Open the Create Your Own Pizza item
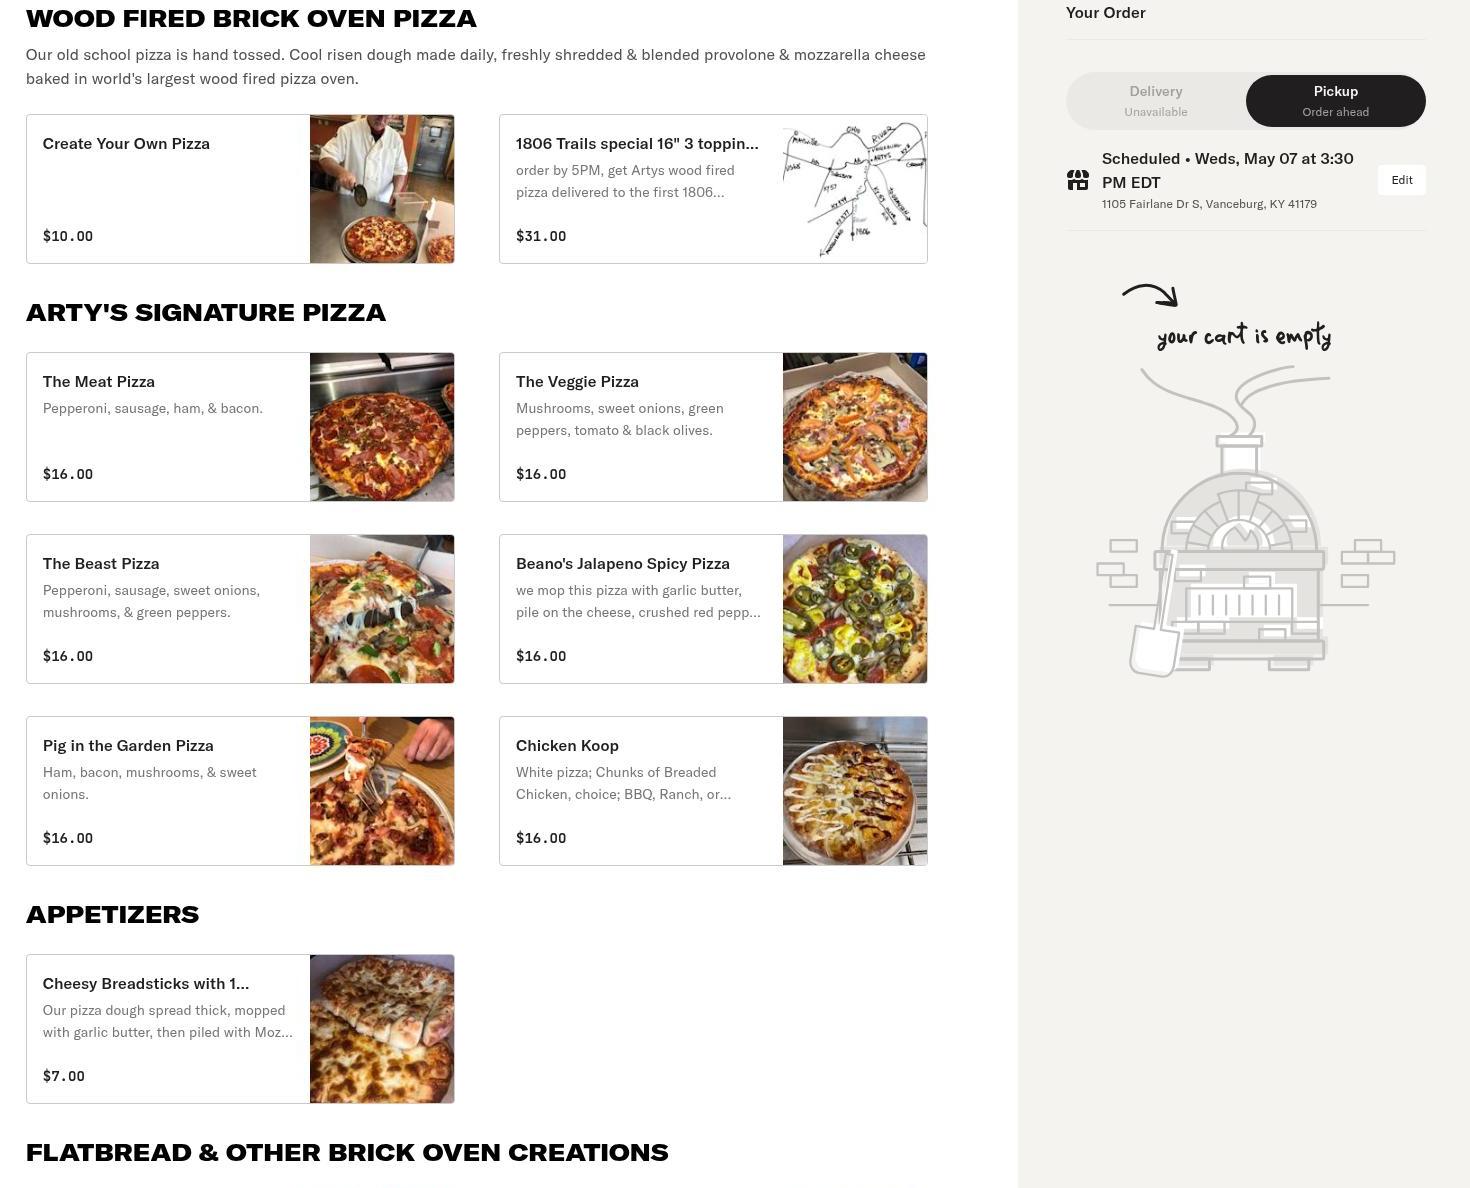The height and width of the screenshot is (1188, 1470). click(240, 189)
